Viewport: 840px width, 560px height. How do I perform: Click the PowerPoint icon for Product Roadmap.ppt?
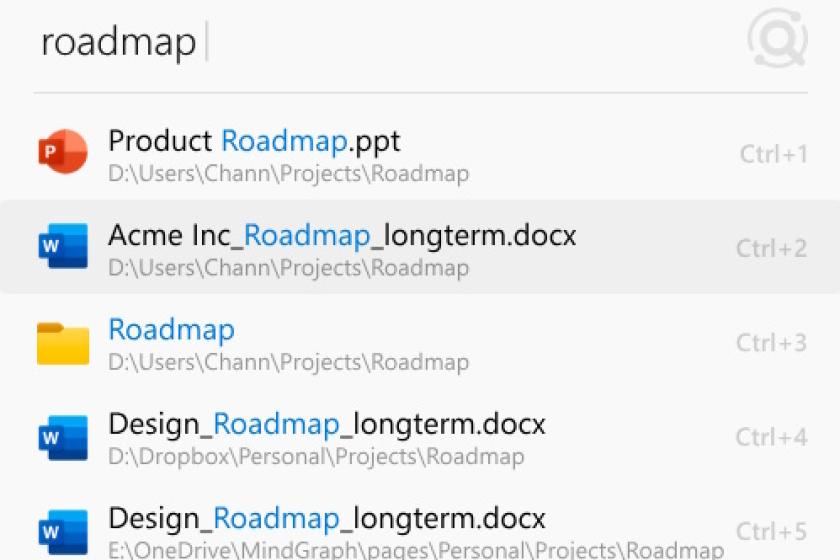(63, 151)
